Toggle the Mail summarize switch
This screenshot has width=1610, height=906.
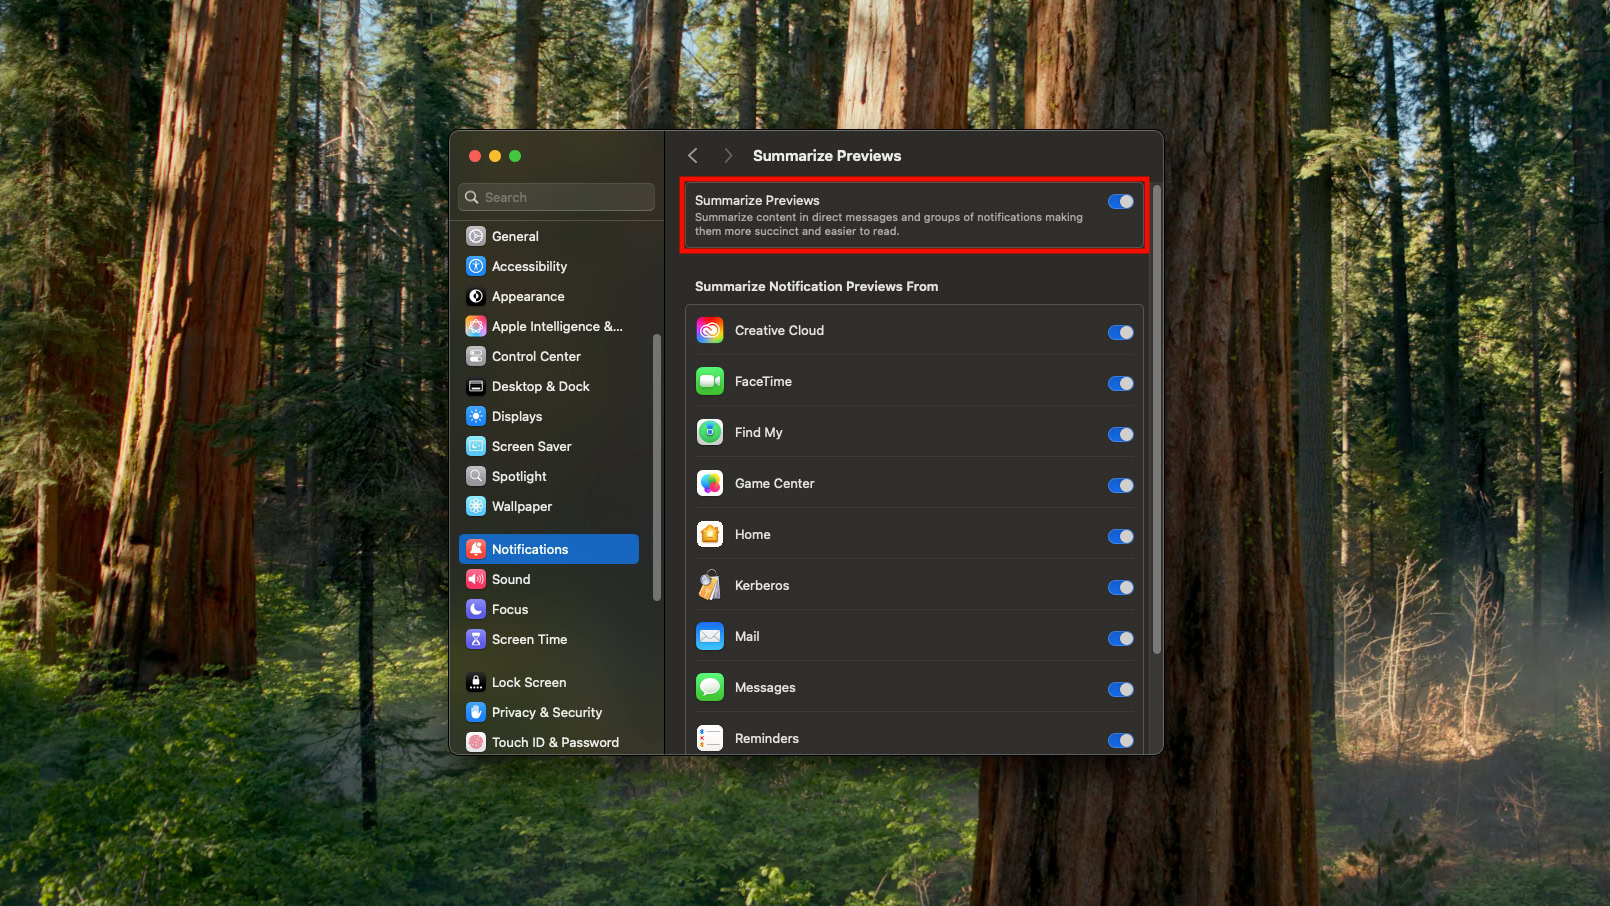click(1121, 638)
